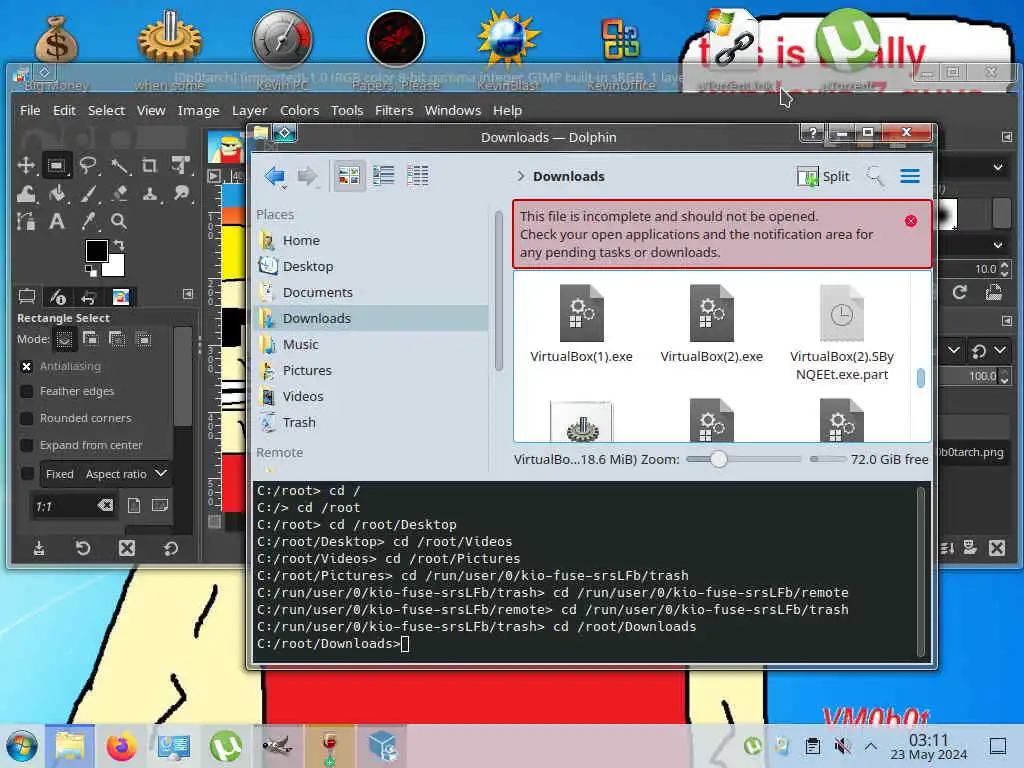Select the Paintbrush tool
1024x768 pixels.
88,193
